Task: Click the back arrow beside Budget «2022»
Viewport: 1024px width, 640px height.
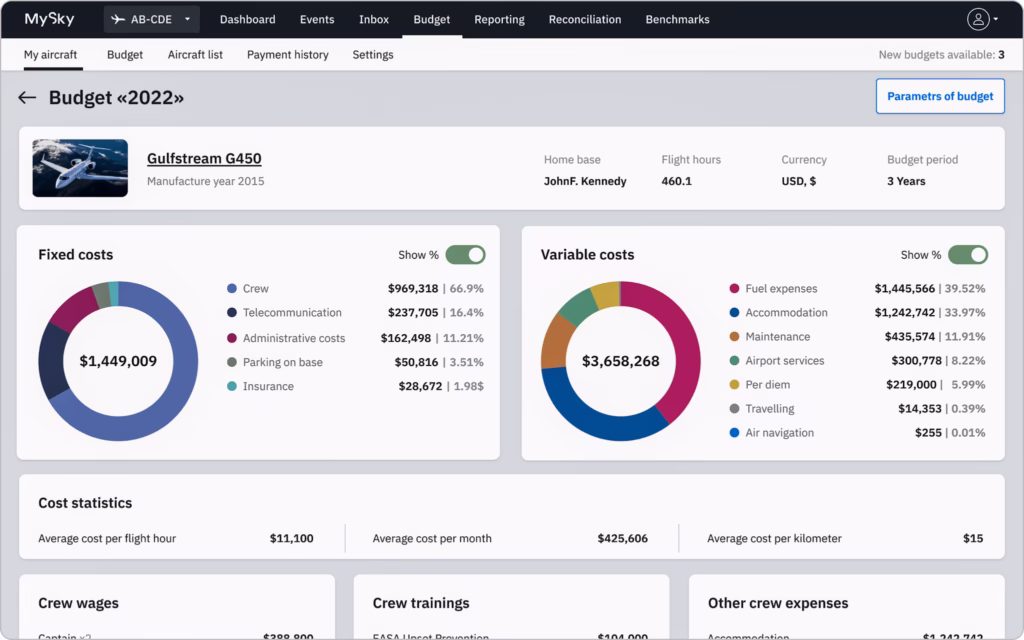Action: 27,97
